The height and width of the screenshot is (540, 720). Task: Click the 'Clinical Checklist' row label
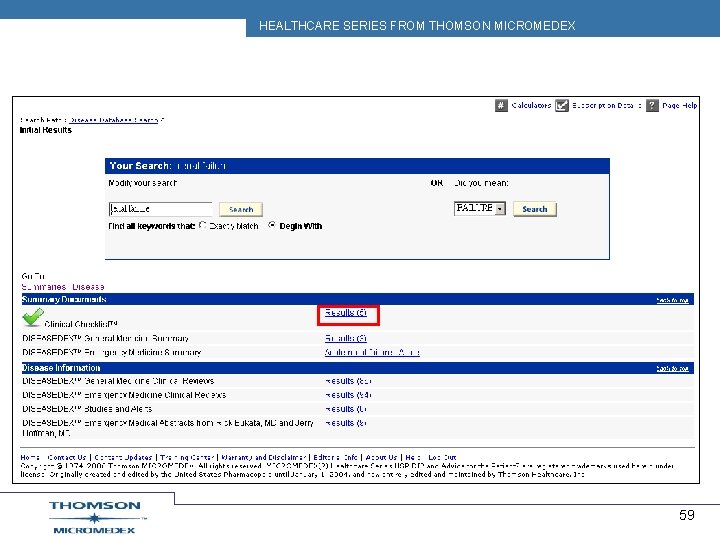coord(81,324)
